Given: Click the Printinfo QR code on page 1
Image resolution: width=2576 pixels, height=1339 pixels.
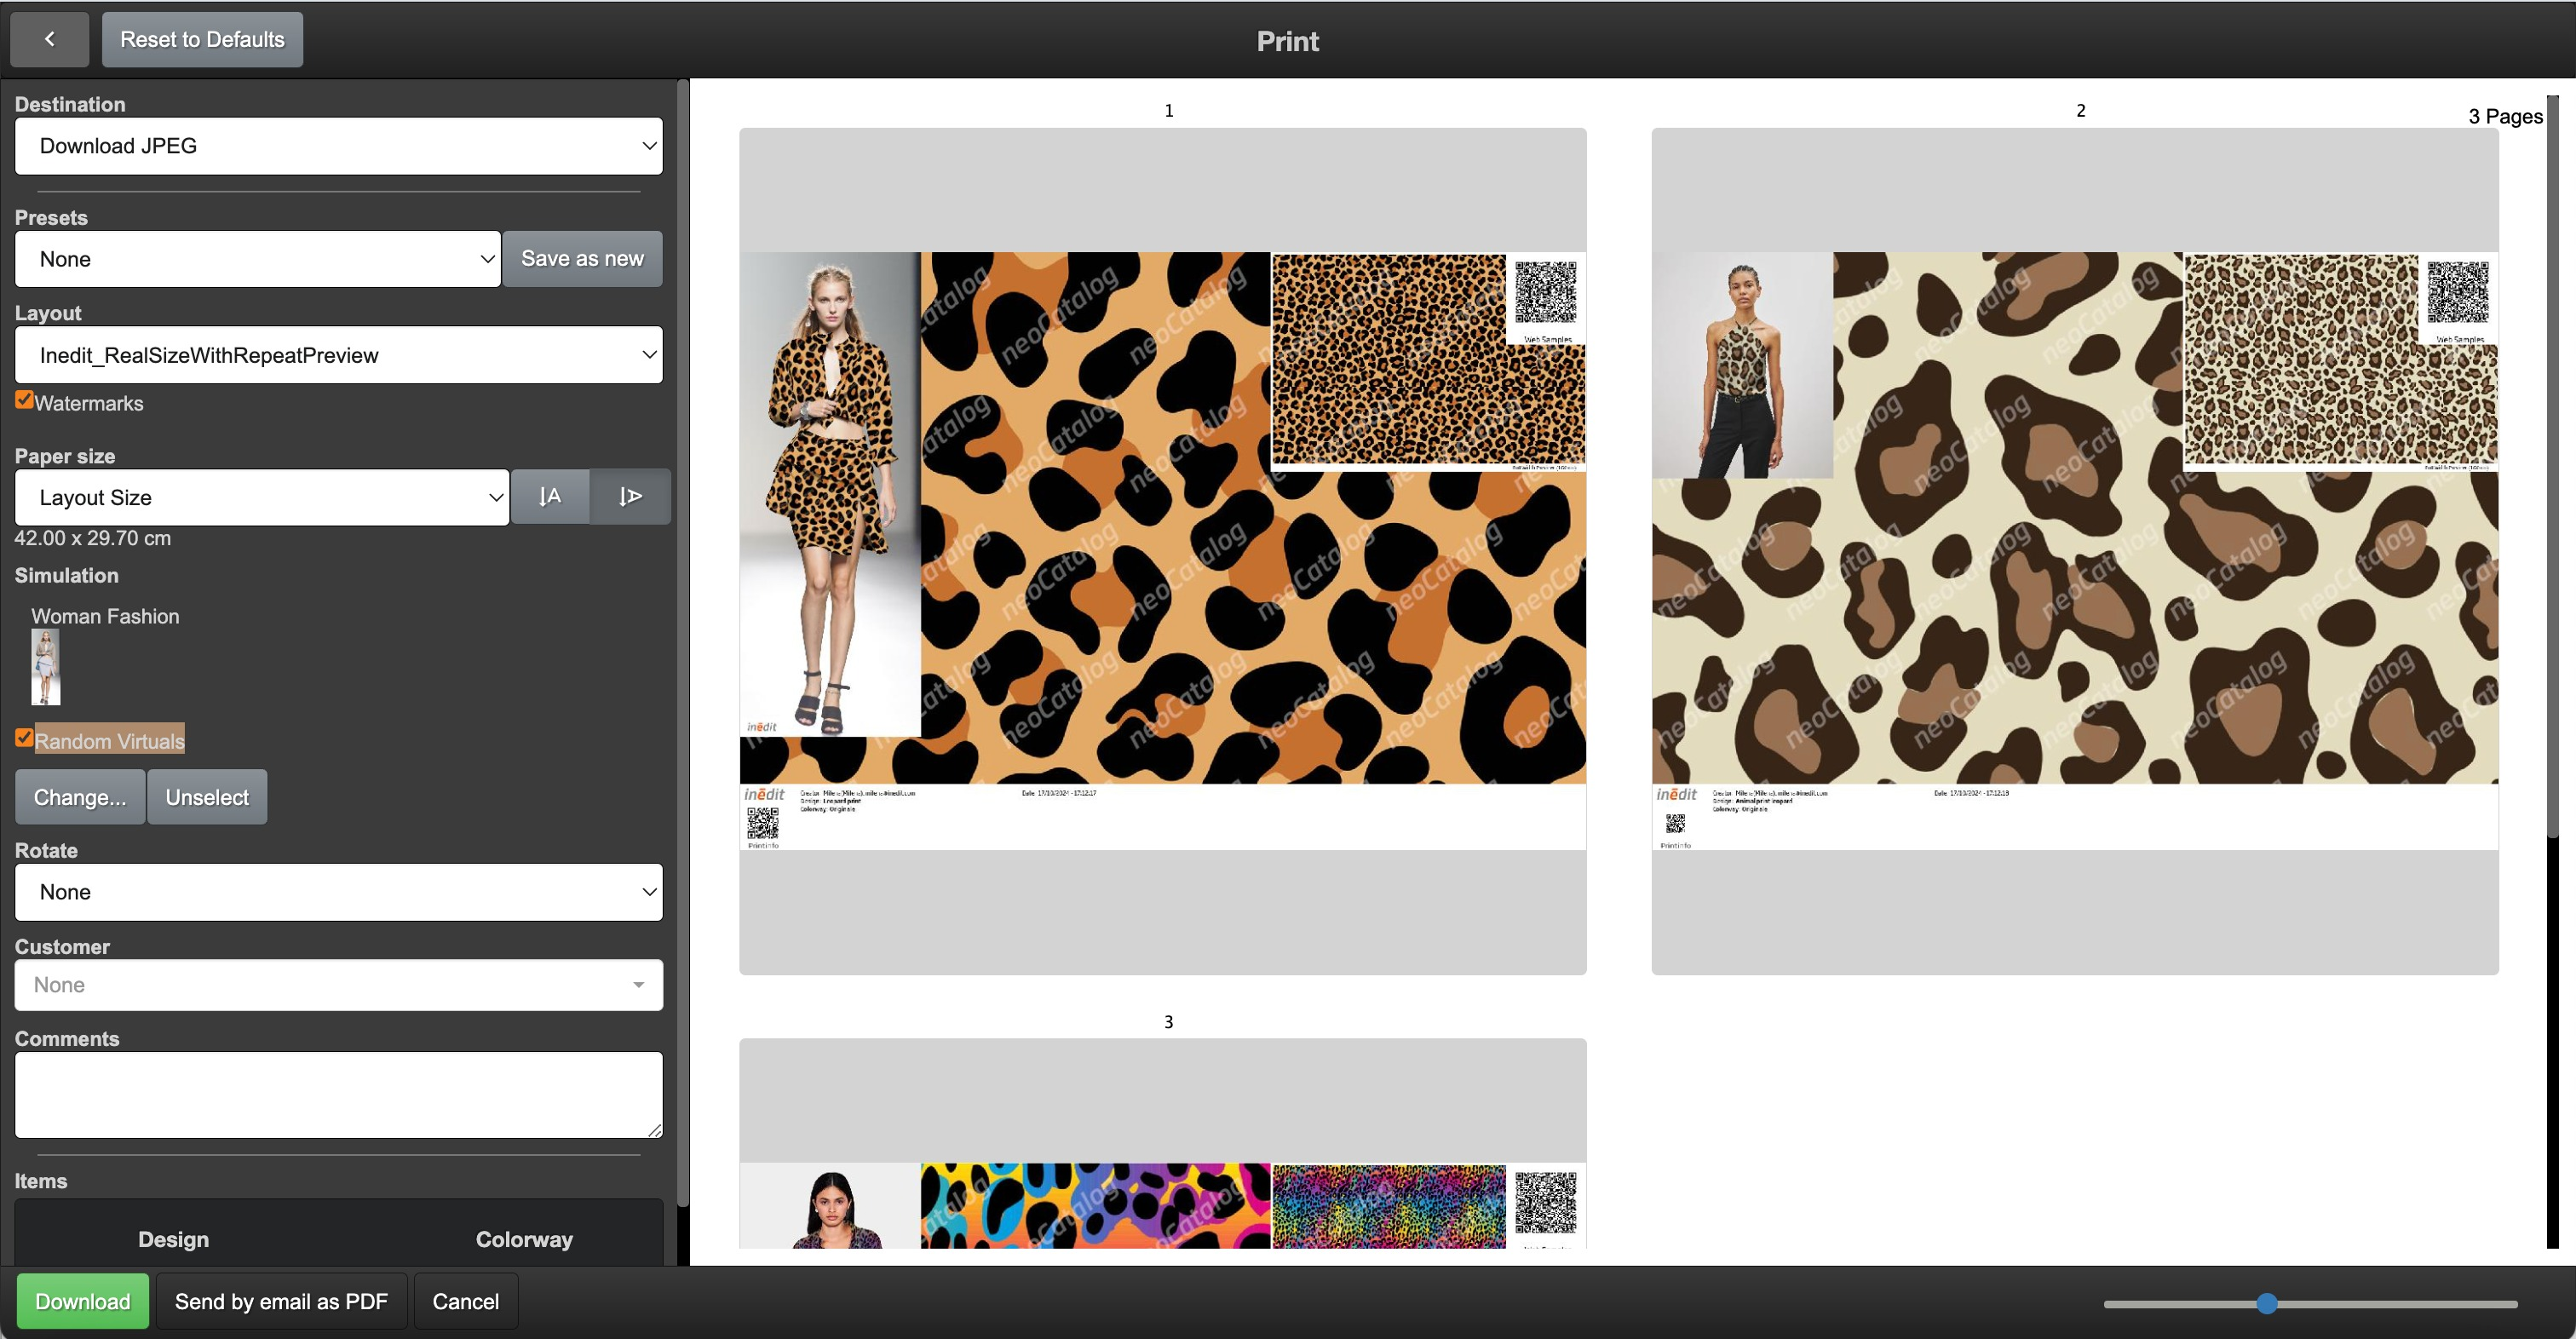Looking at the screenshot, I should point(762,823).
